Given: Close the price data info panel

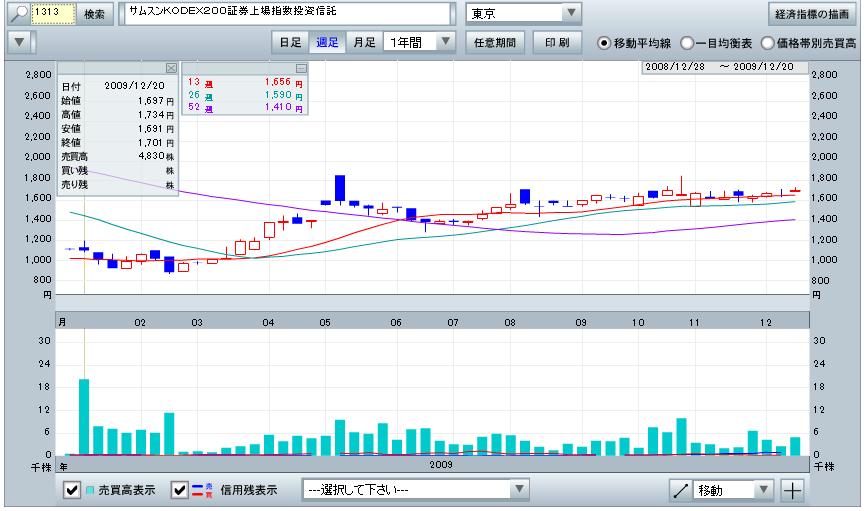Looking at the screenshot, I should pyautogui.click(x=171, y=67).
